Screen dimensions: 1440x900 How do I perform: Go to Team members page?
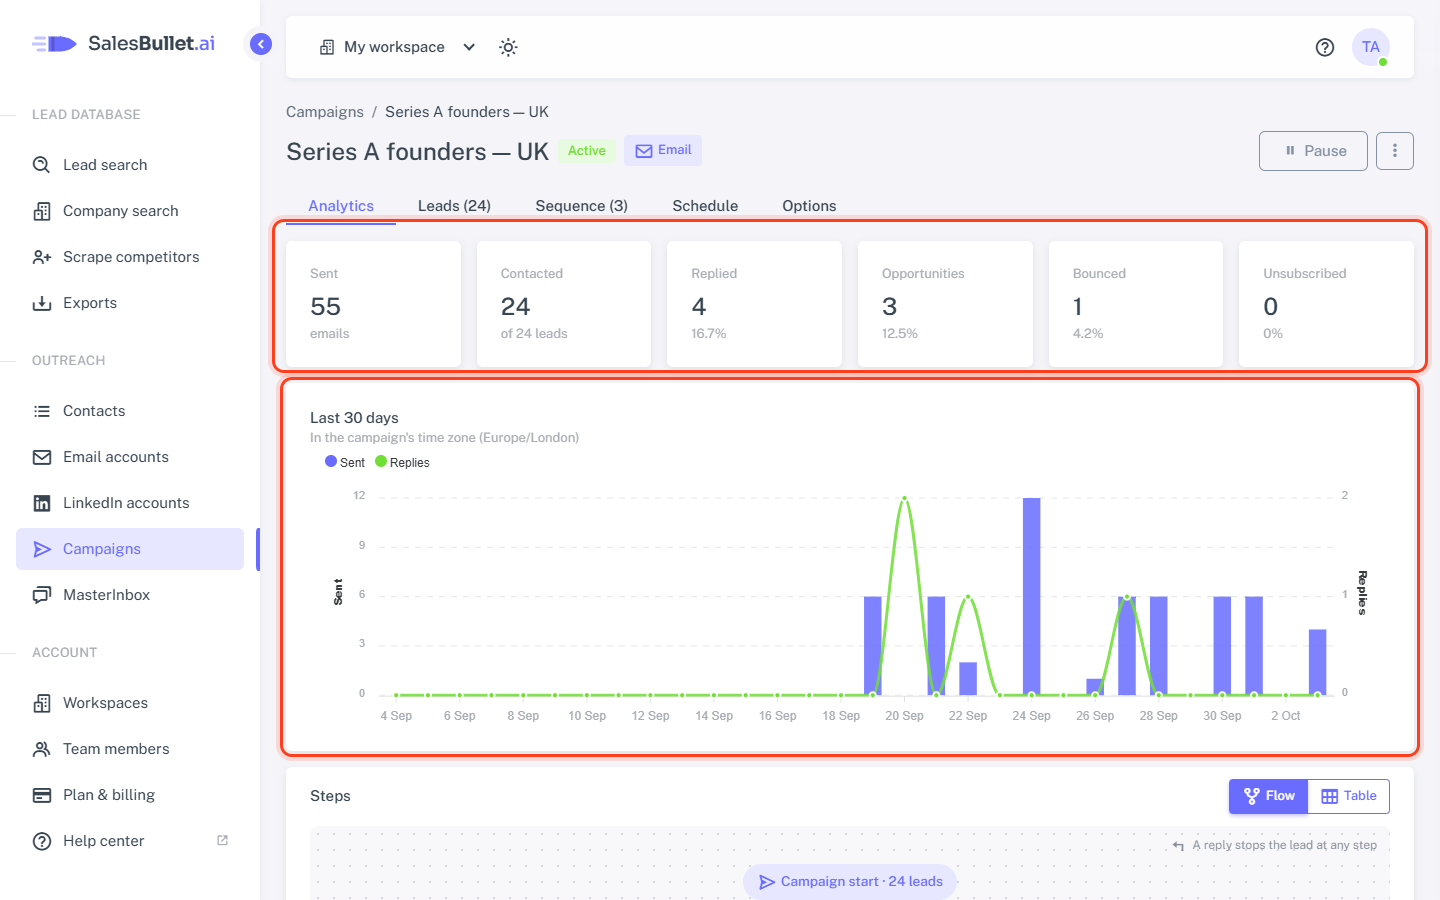click(x=130, y=749)
